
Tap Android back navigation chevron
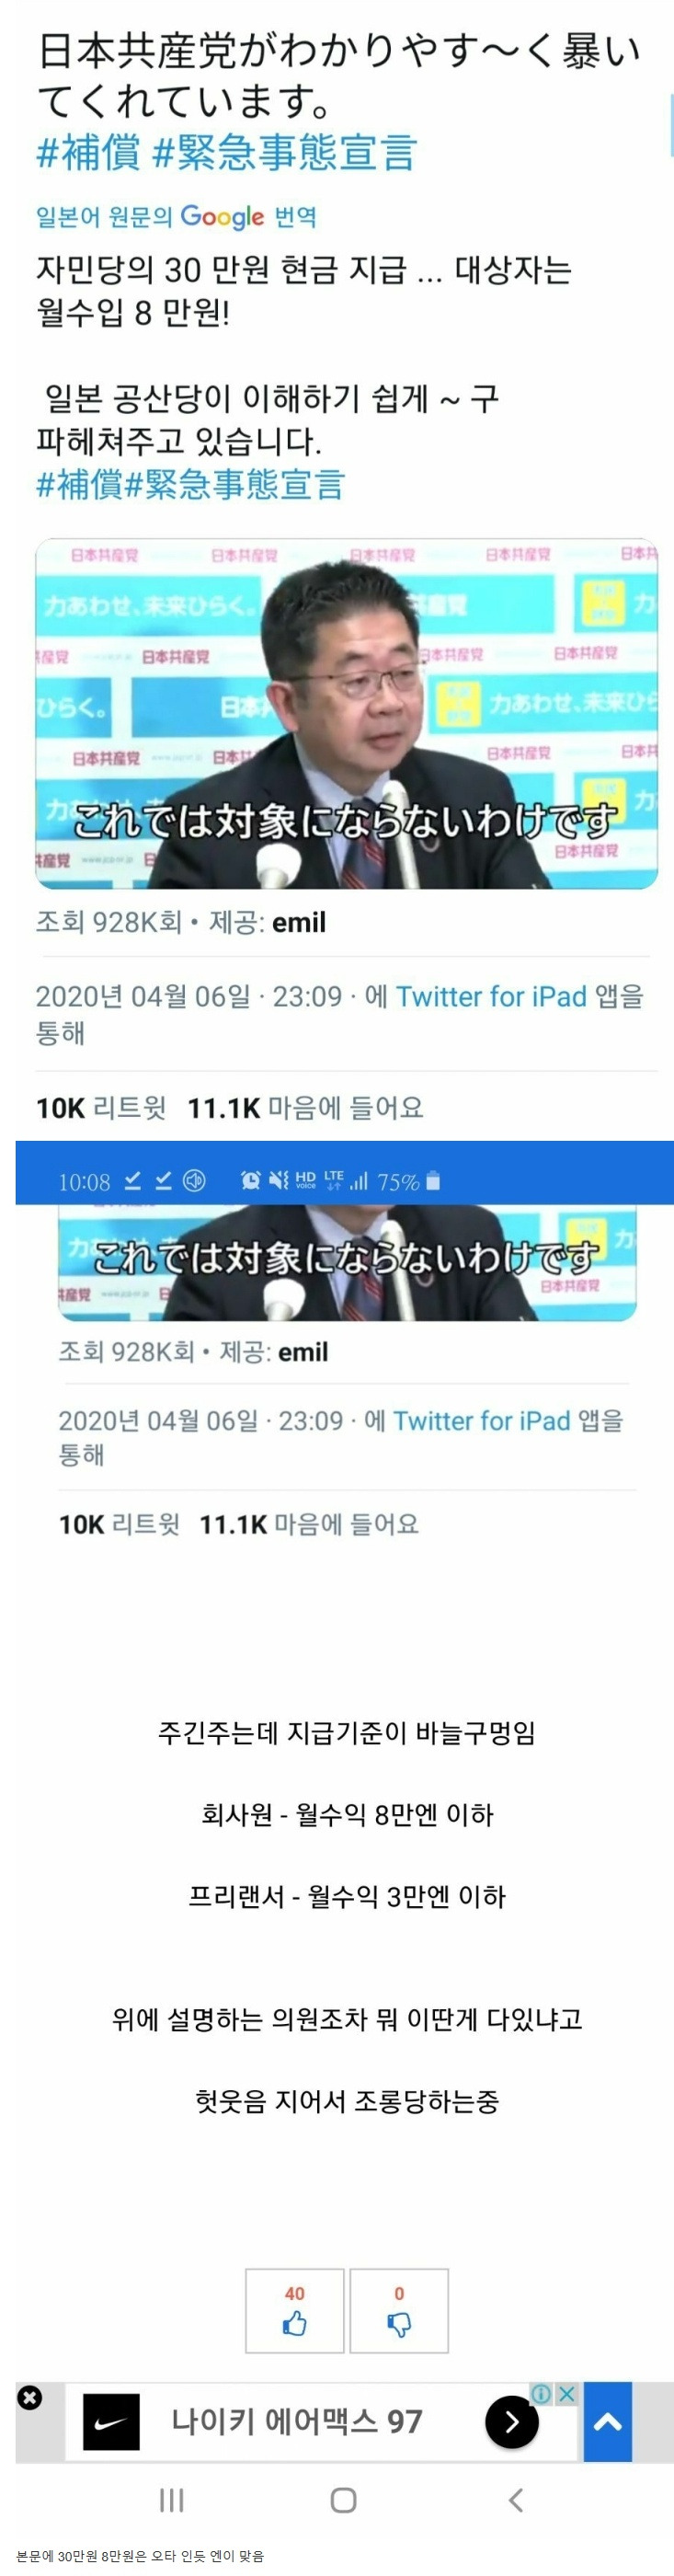point(515,2500)
